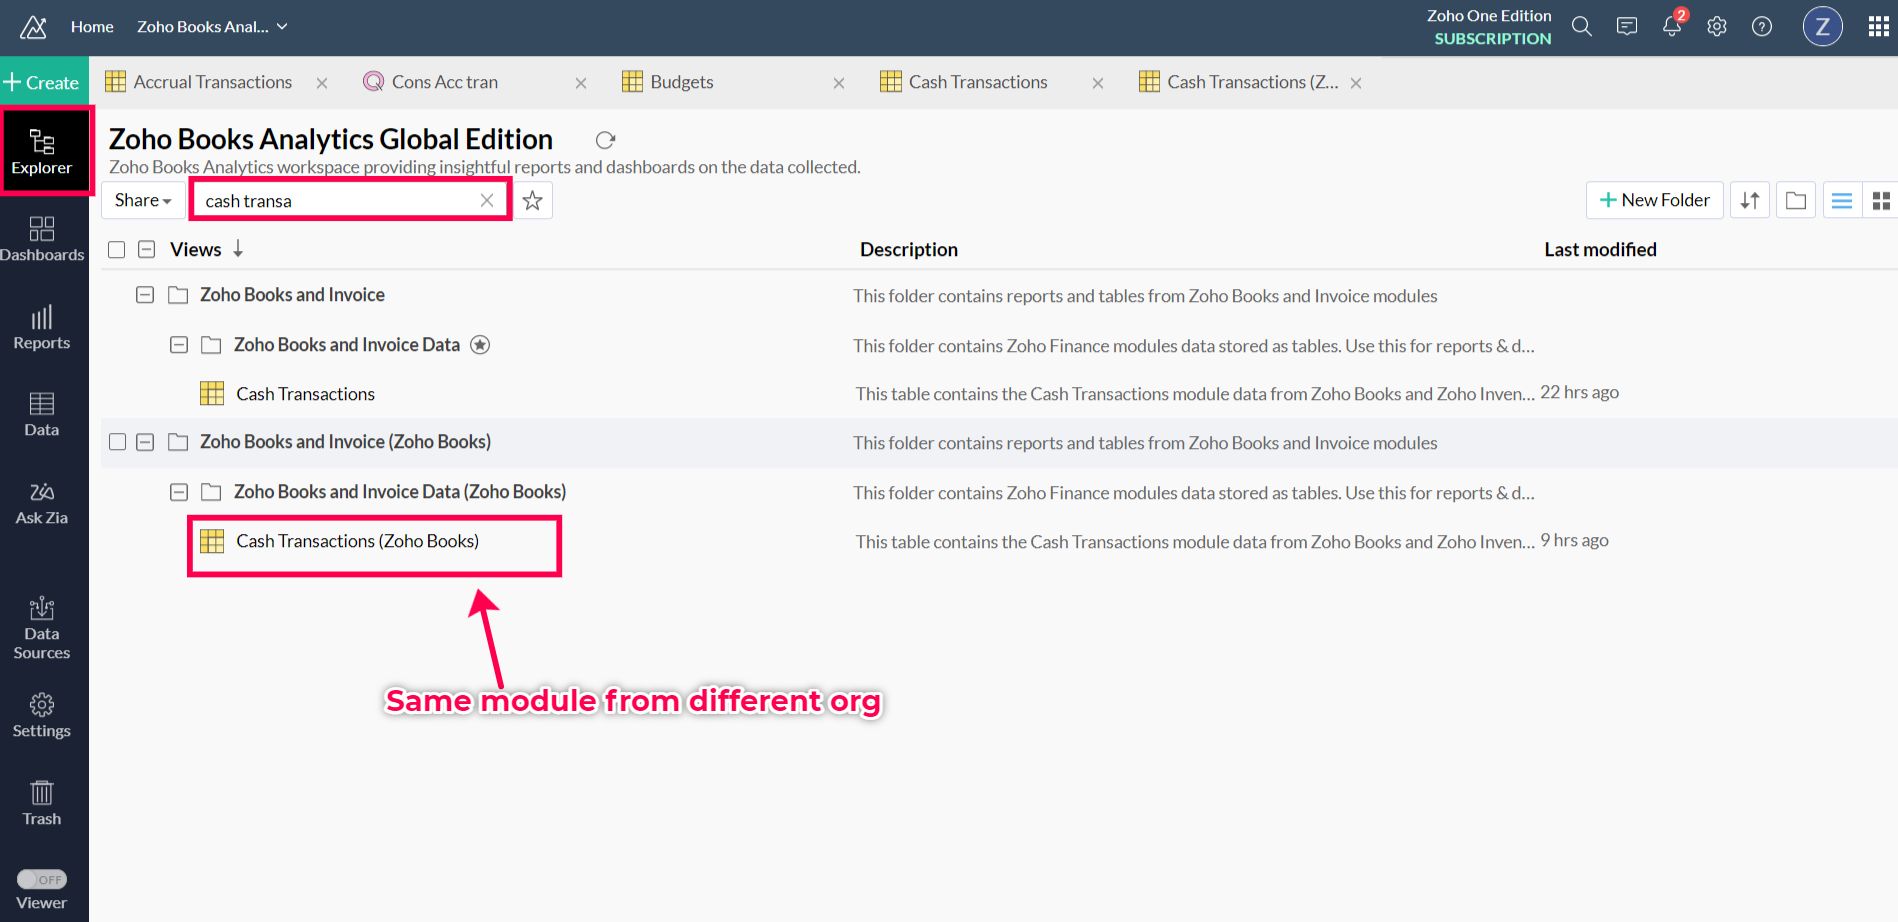Open the help question mark icon

(1762, 27)
